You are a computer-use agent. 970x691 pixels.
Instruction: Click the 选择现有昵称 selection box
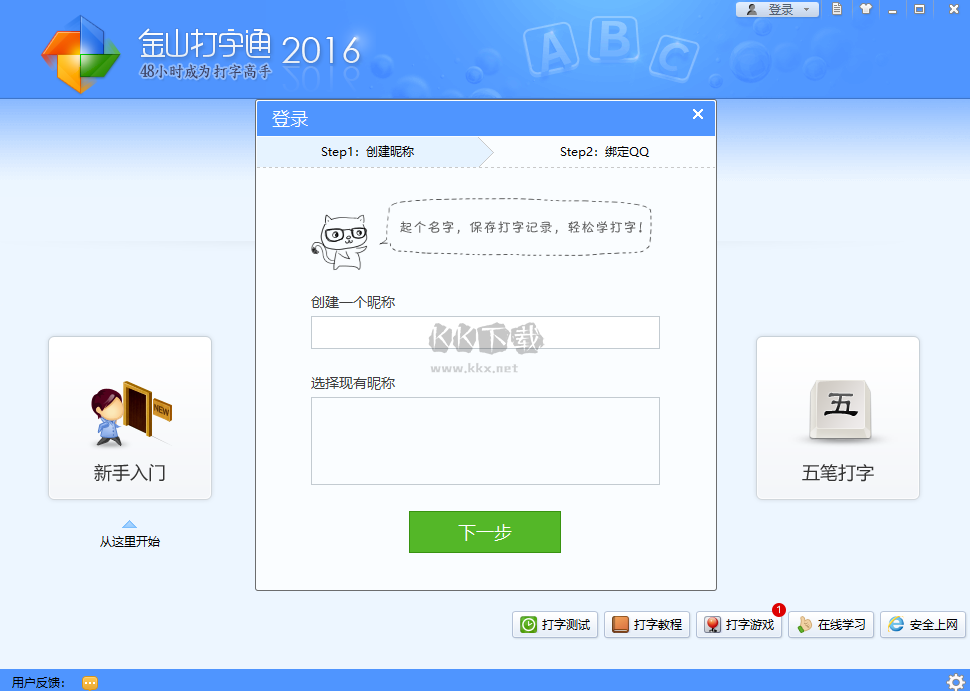(x=484, y=440)
